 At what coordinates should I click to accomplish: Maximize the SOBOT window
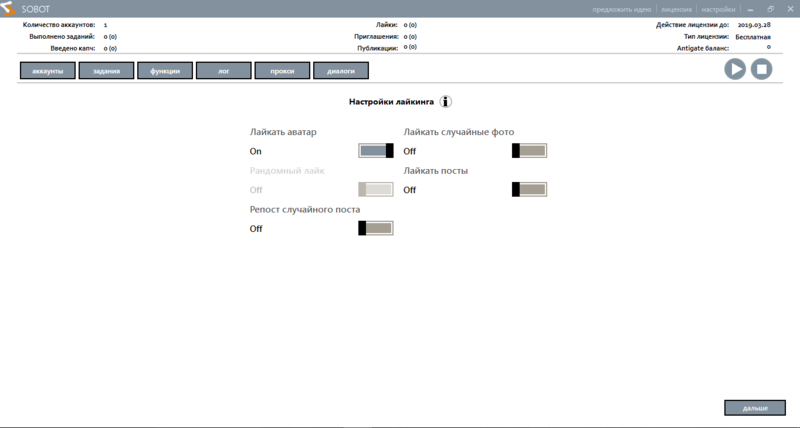point(771,9)
